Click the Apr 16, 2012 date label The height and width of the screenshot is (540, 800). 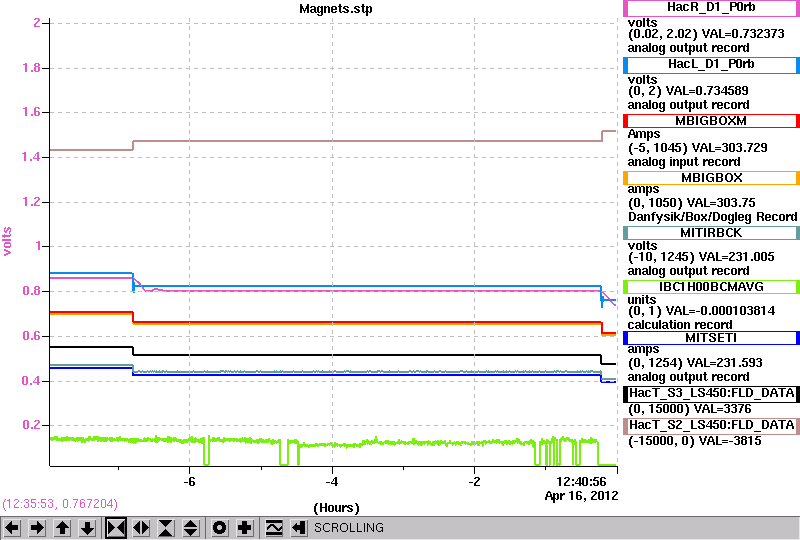[x=581, y=496]
